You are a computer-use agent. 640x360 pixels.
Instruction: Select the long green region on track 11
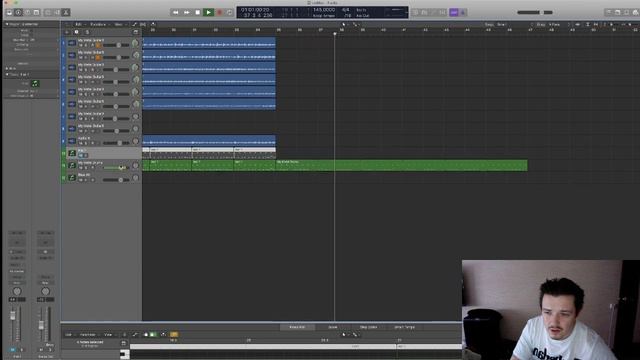click(x=401, y=165)
